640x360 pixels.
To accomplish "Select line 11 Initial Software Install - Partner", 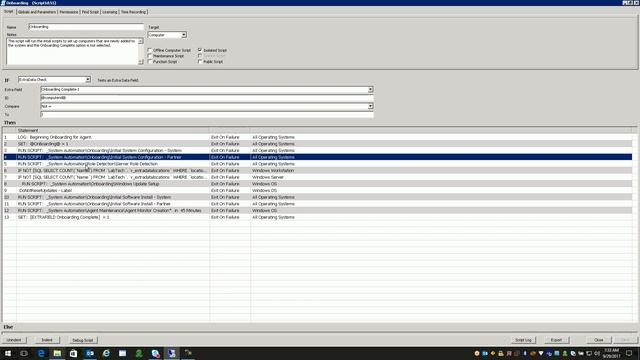I will click(x=317, y=204).
